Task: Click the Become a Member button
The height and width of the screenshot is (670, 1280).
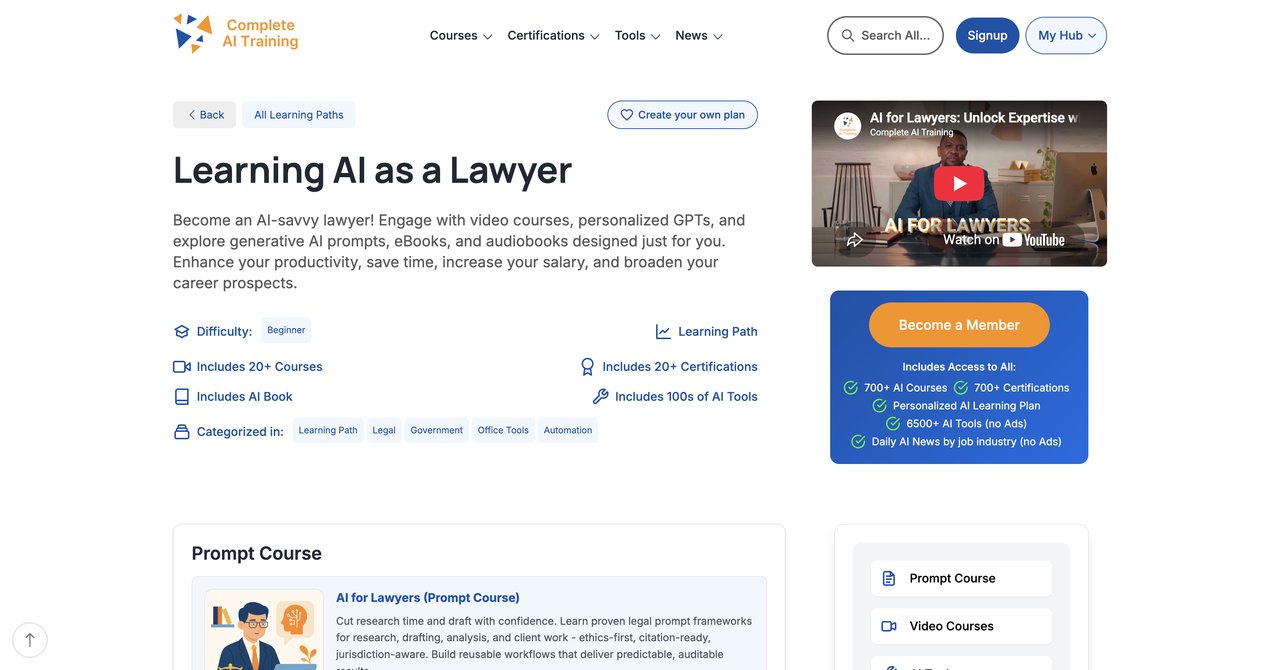Action: [x=959, y=325]
